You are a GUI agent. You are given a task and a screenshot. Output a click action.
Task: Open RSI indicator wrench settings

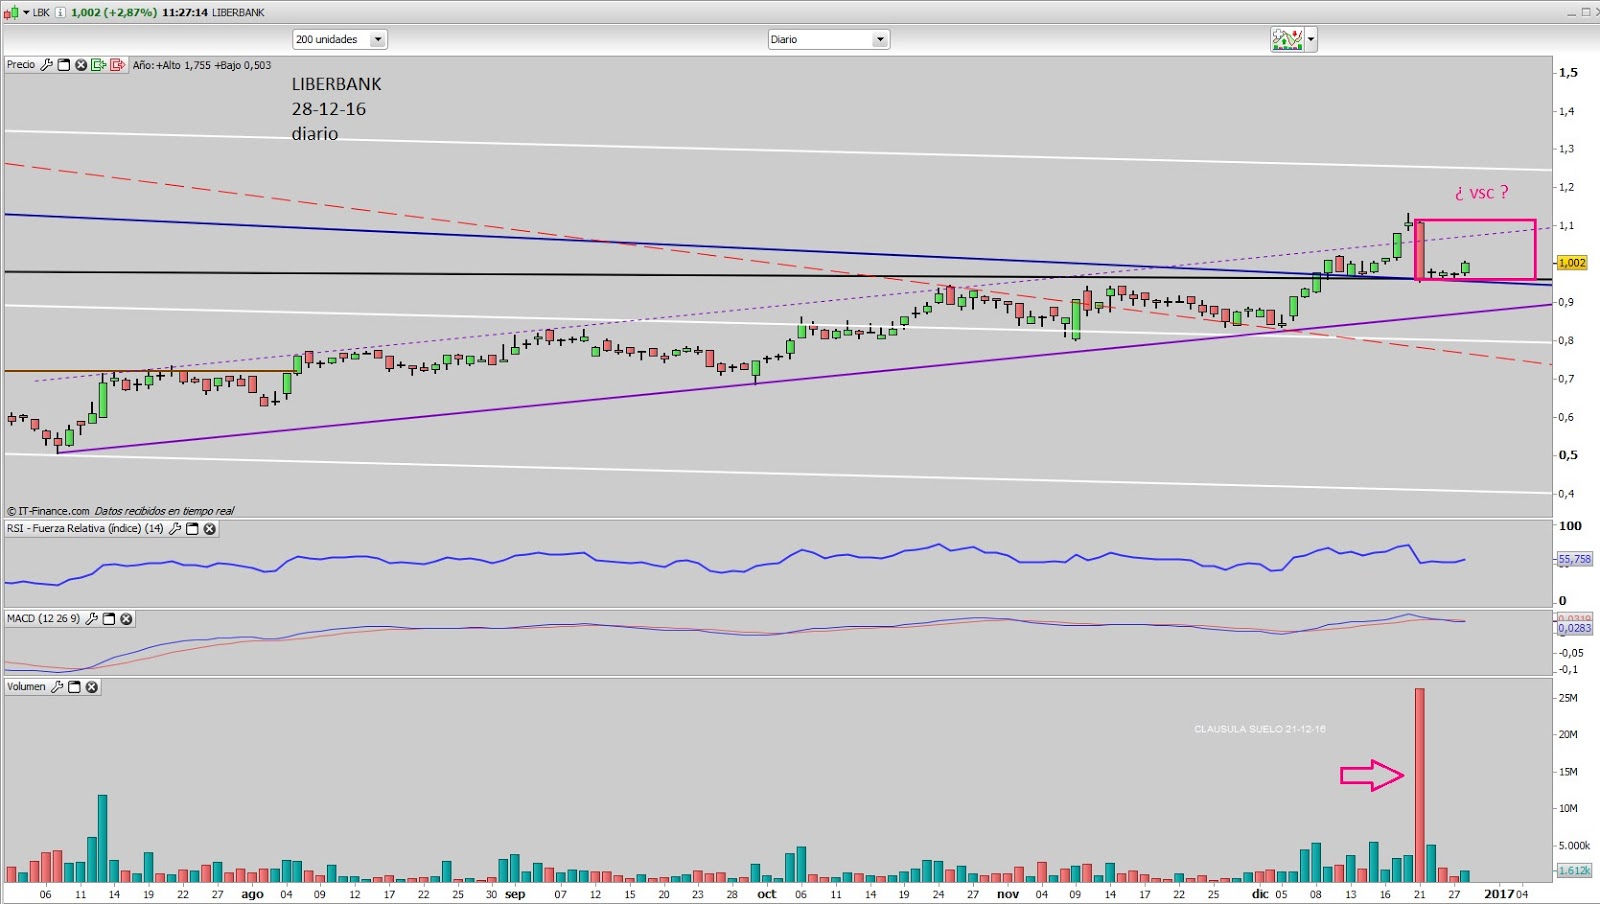point(175,529)
